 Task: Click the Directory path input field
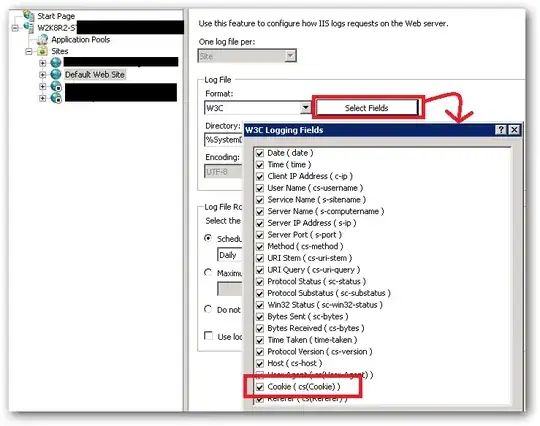pyautogui.click(x=224, y=140)
